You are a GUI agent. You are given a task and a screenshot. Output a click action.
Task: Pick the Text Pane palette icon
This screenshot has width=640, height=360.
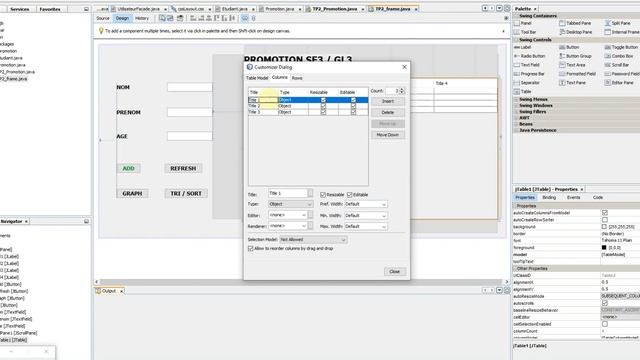[562, 82]
